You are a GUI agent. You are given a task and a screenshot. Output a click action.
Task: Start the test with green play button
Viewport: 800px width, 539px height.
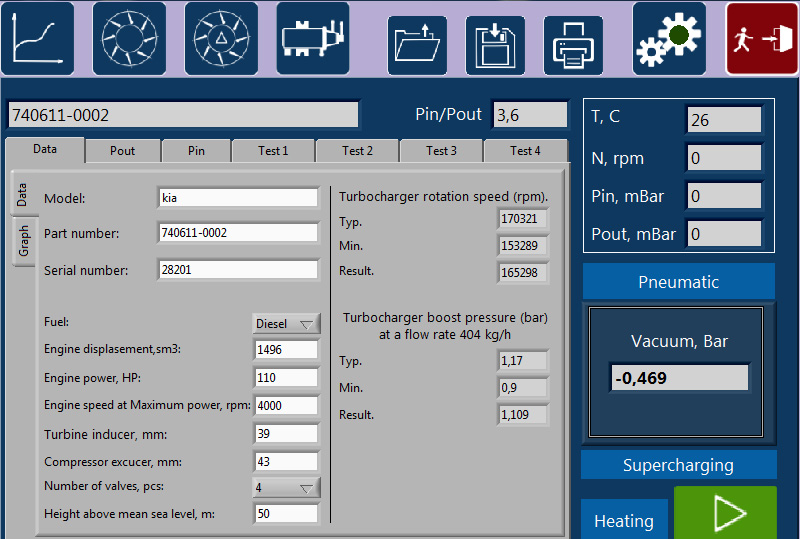point(725,513)
